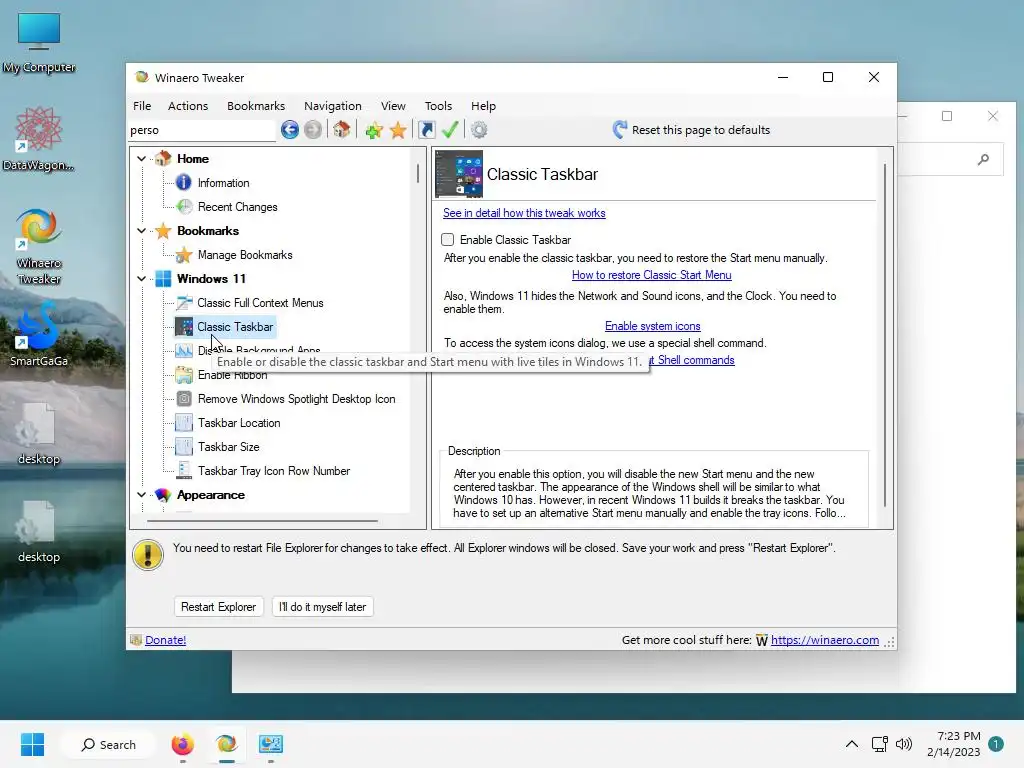Click Restart Explorer button
The height and width of the screenshot is (768, 1024).
218,607
